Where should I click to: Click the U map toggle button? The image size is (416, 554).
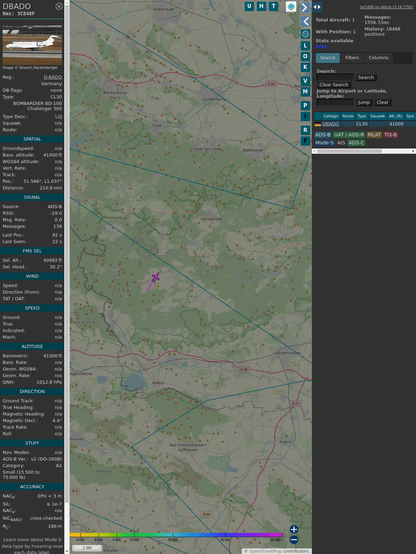[x=249, y=6]
